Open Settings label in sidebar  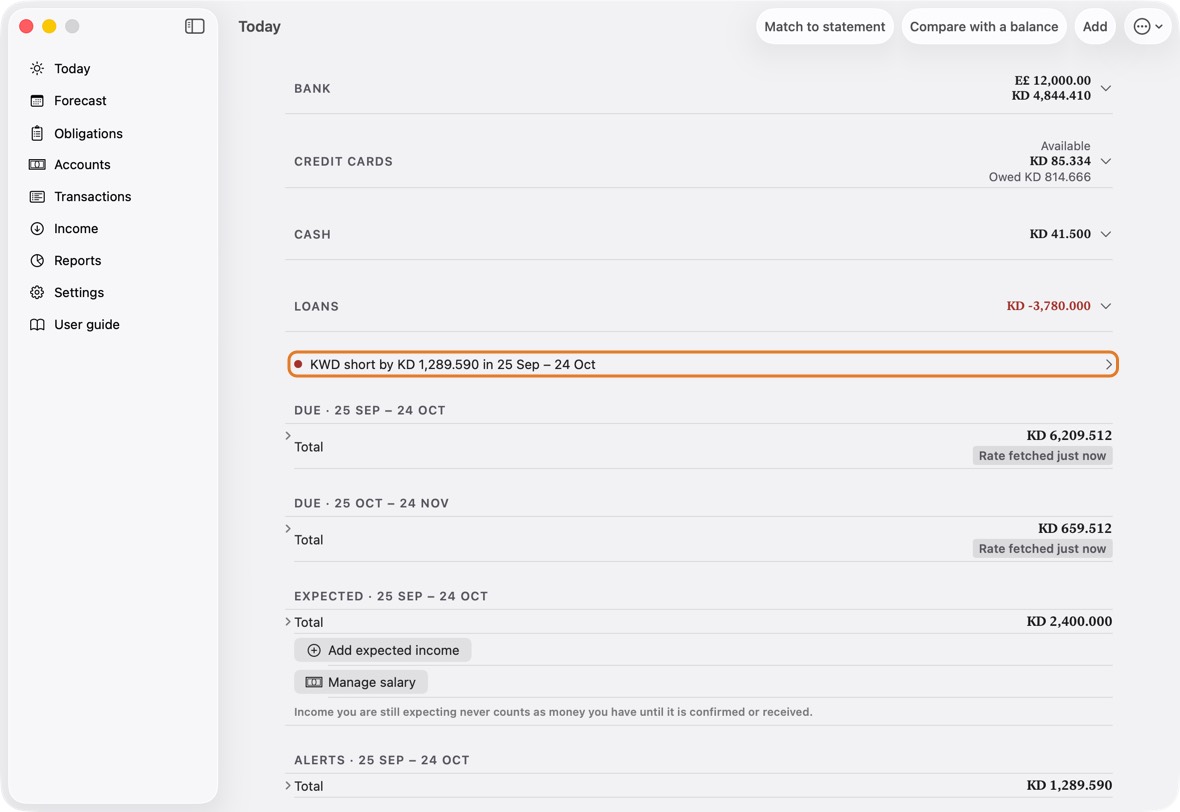click(79, 293)
